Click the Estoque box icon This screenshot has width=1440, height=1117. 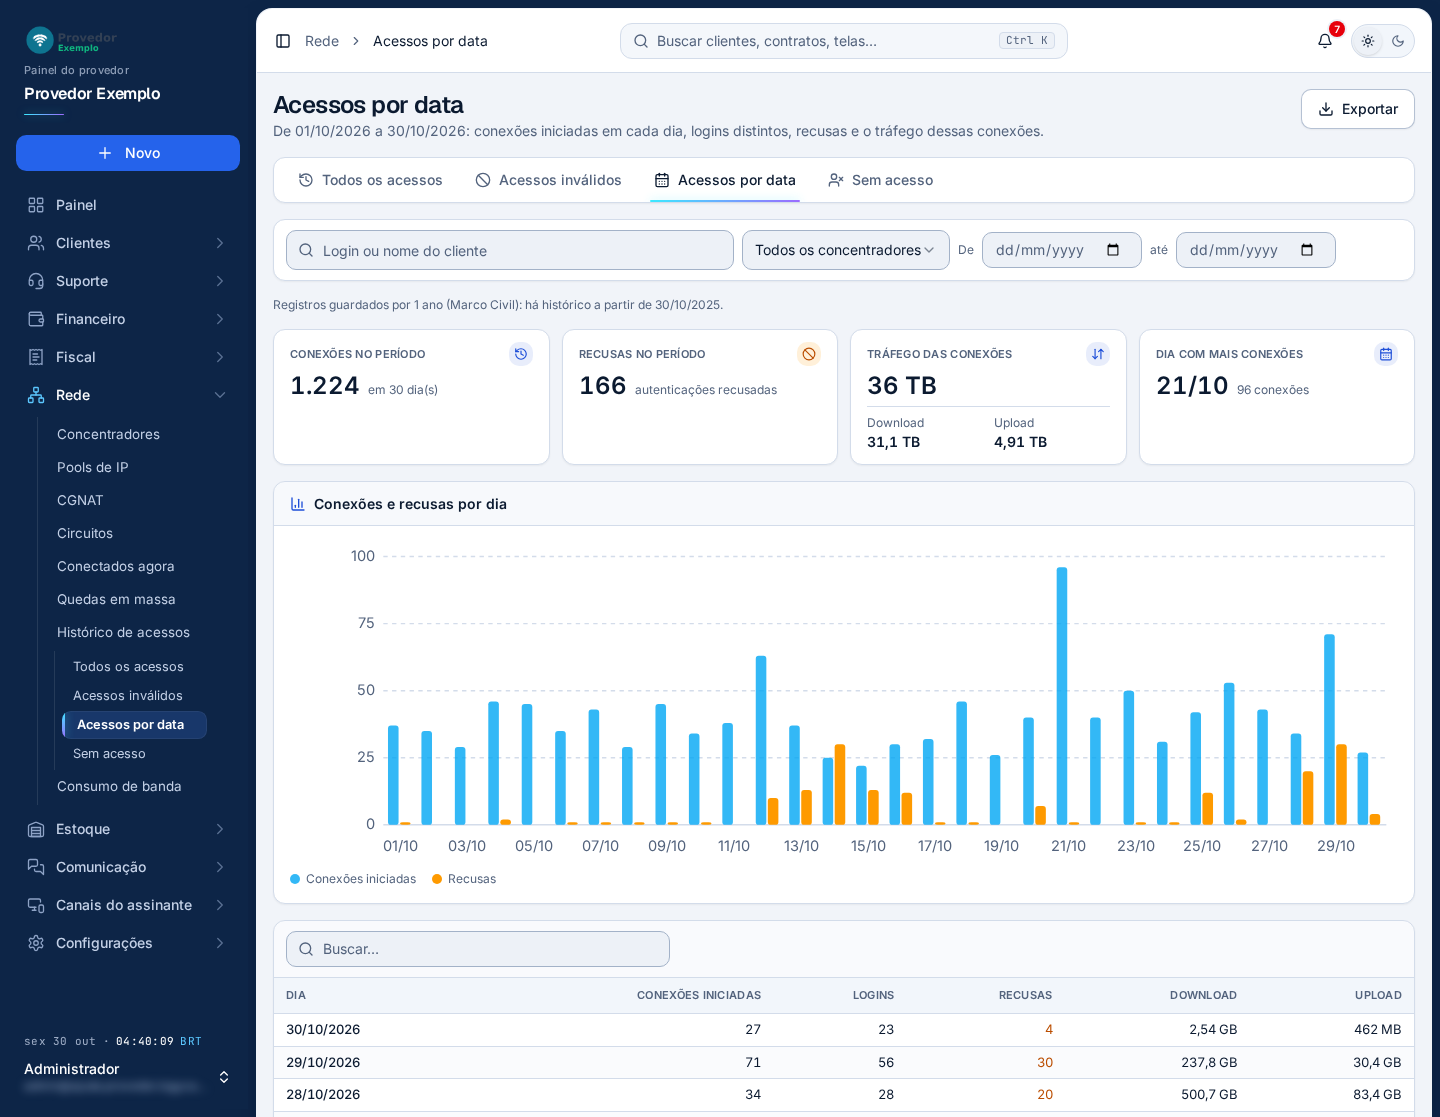36,829
